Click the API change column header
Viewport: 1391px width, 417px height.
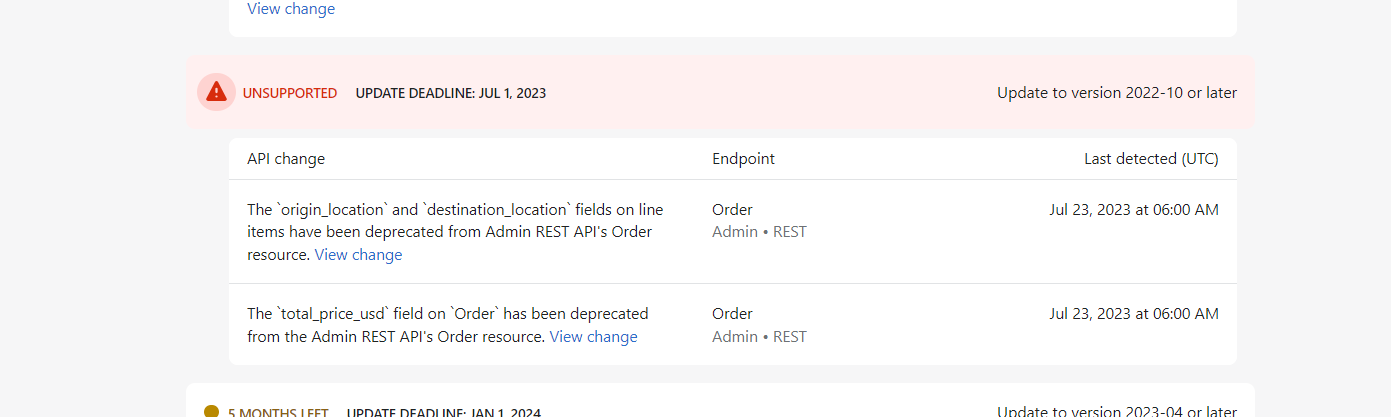click(x=286, y=159)
